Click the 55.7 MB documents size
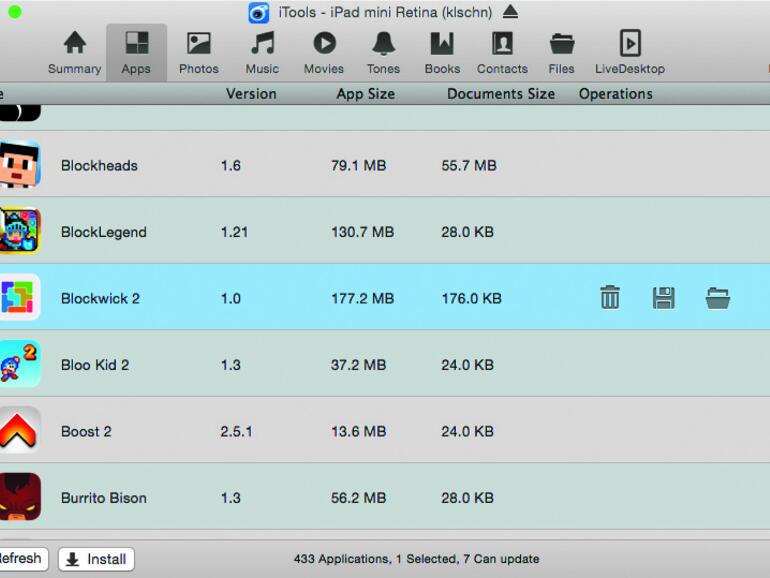The height and width of the screenshot is (578, 770). tap(469, 166)
